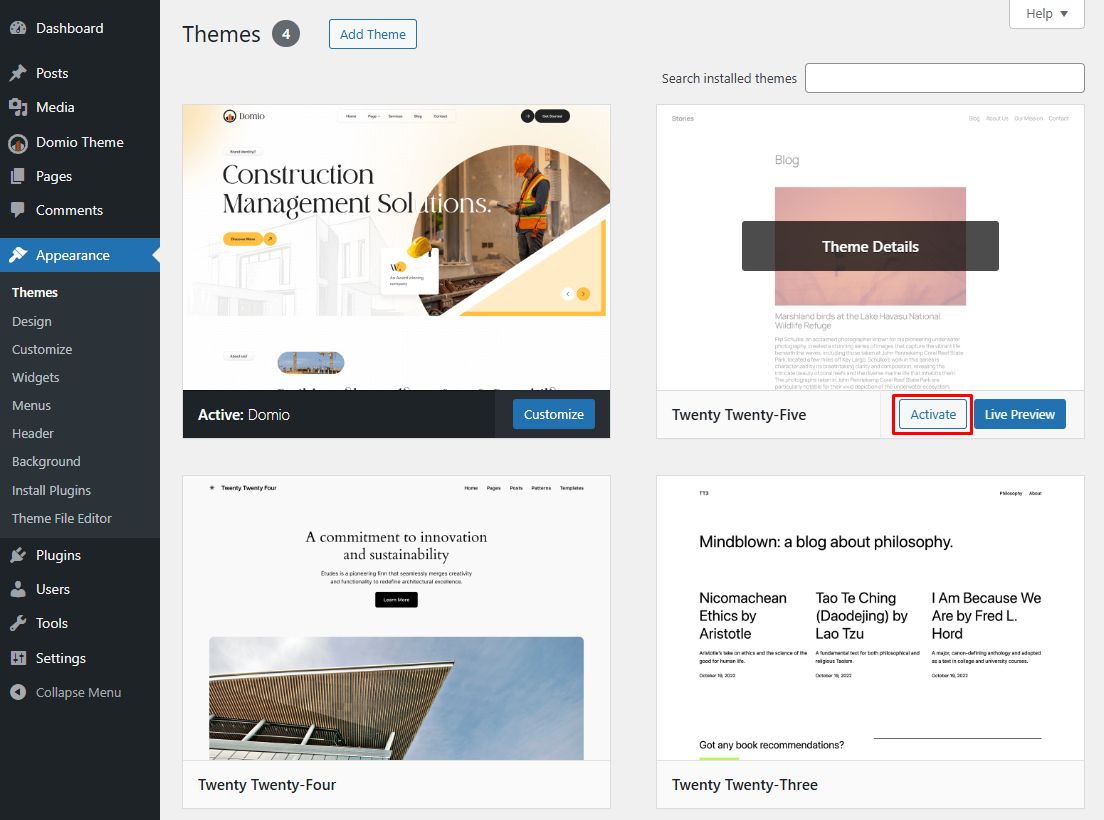Activate the Twenty Twenty-Five theme
This screenshot has width=1104, height=820.
click(932, 414)
